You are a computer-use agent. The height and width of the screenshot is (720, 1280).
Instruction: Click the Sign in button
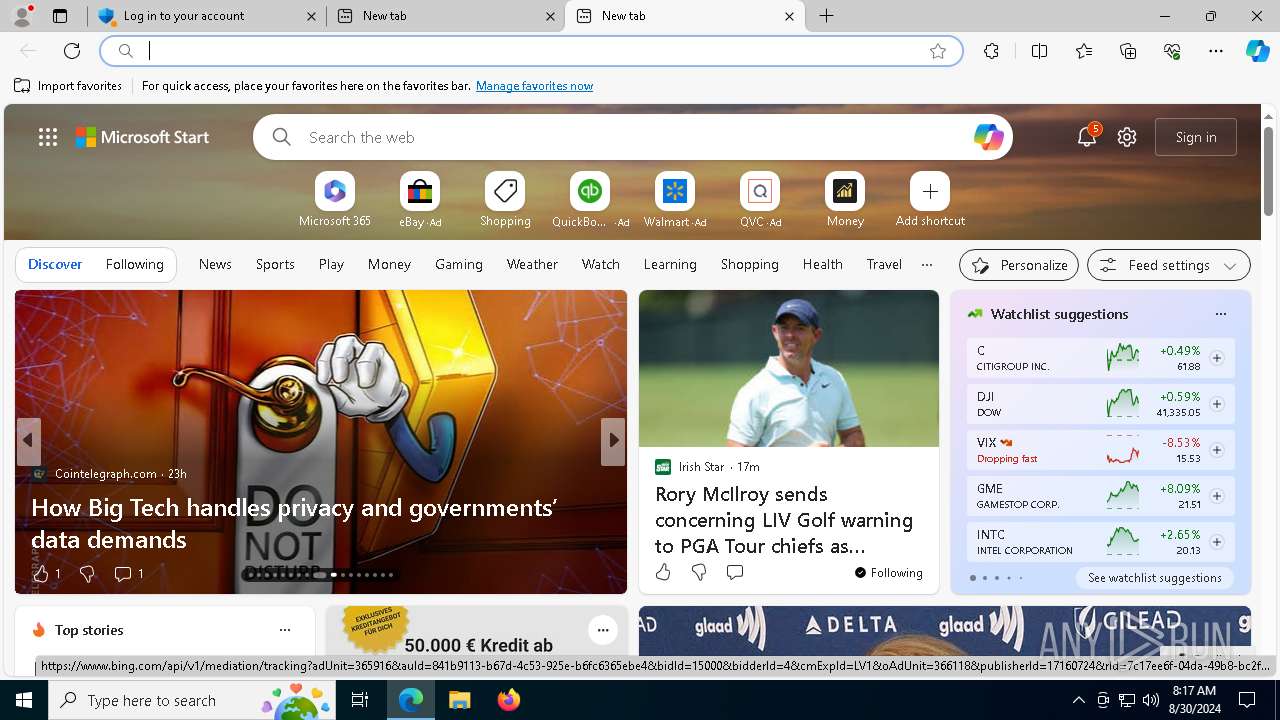pos(1196,137)
